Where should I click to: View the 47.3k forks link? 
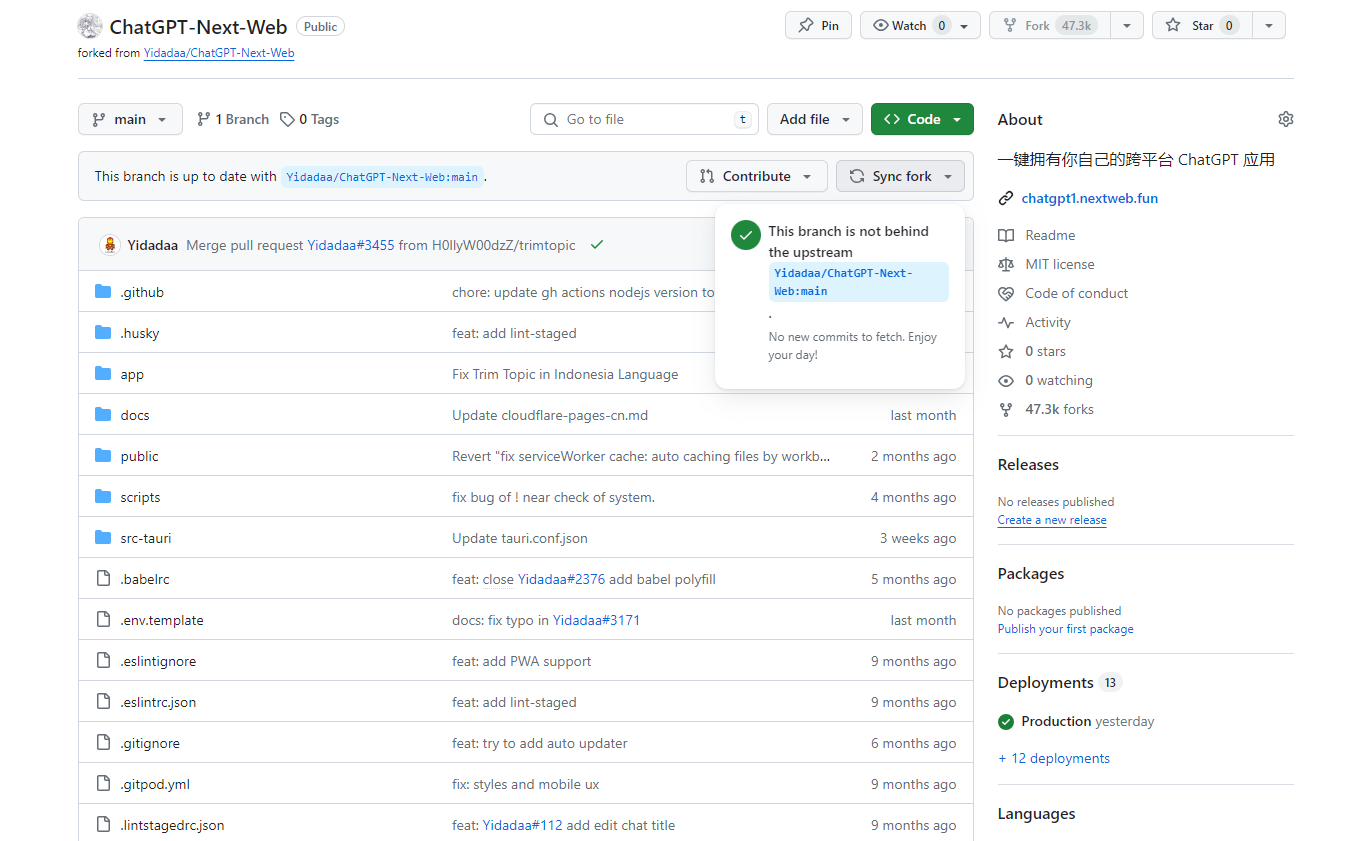click(x=1060, y=409)
